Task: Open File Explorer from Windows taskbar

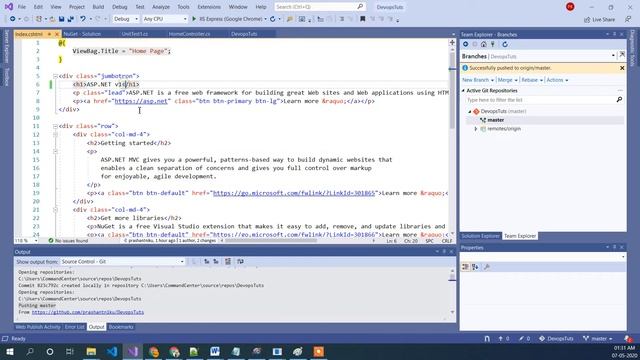Action: [91, 351]
